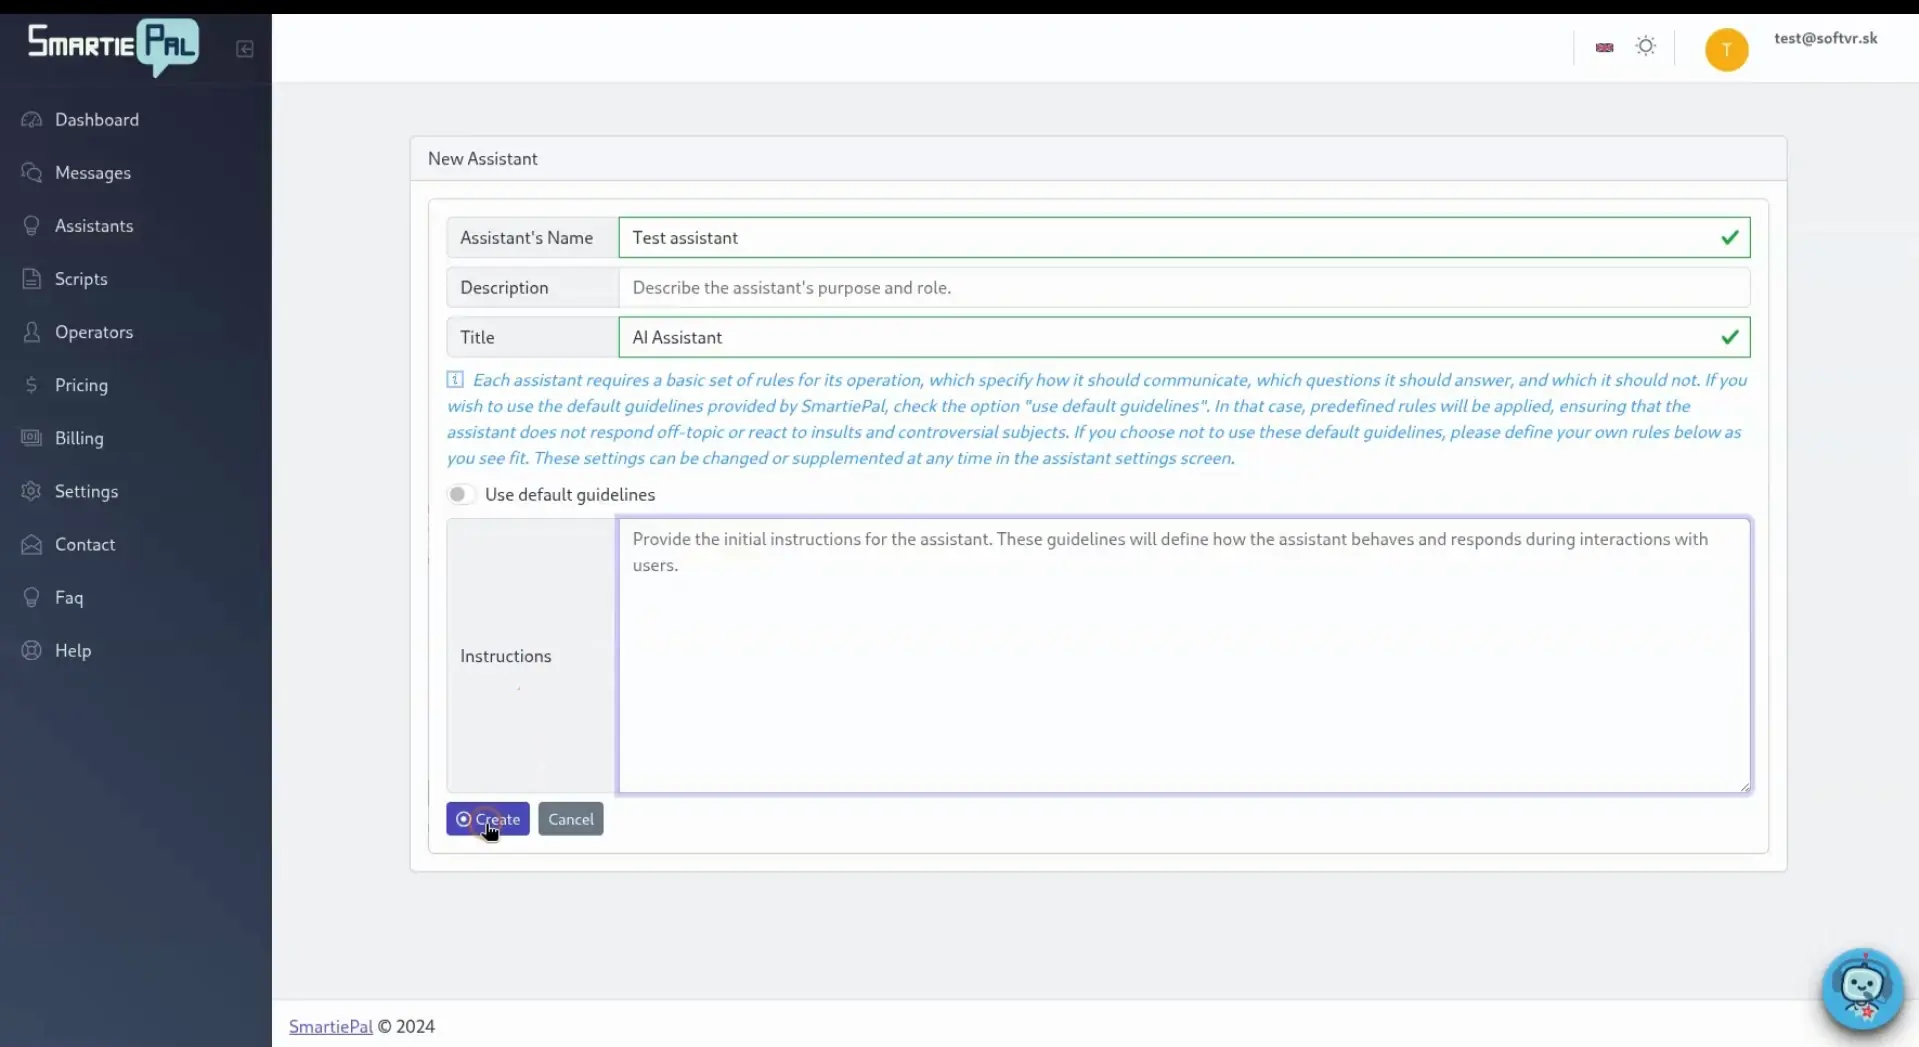
Task: Edit the Assistant's Name field
Action: [1100, 237]
